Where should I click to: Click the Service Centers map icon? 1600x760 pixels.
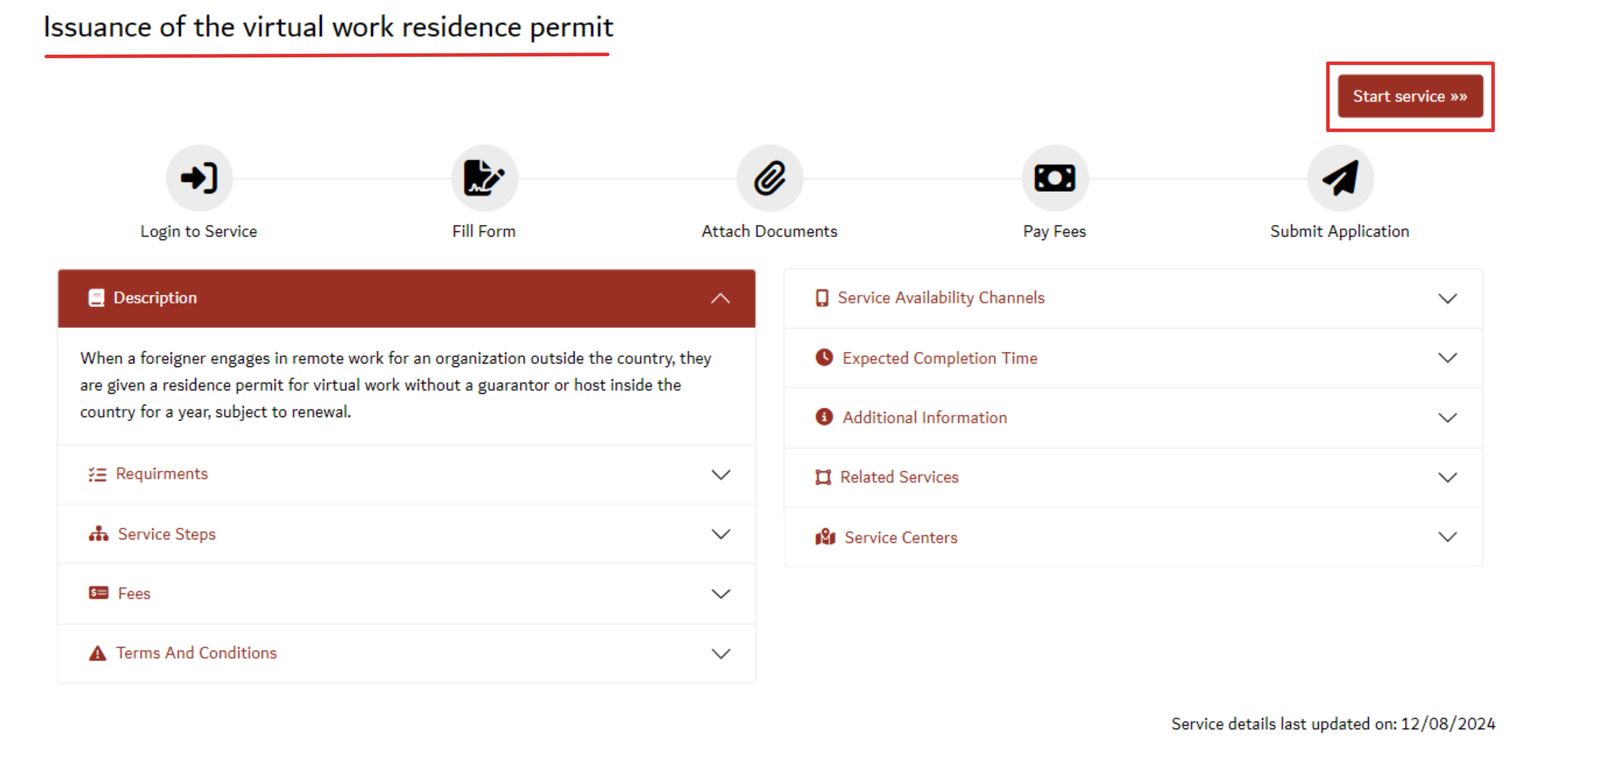point(825,537)
